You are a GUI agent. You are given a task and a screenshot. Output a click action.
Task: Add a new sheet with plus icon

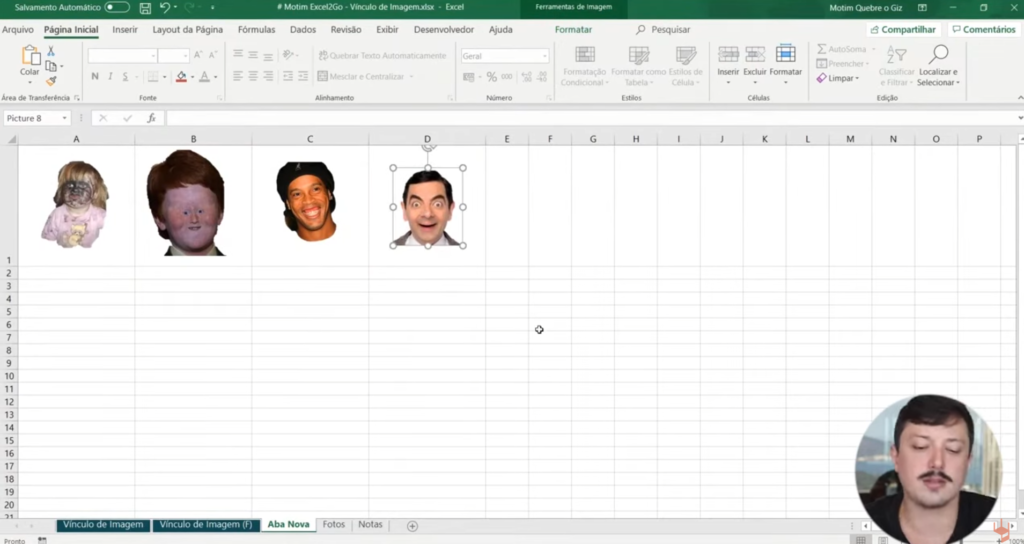(x=412, y=526)
